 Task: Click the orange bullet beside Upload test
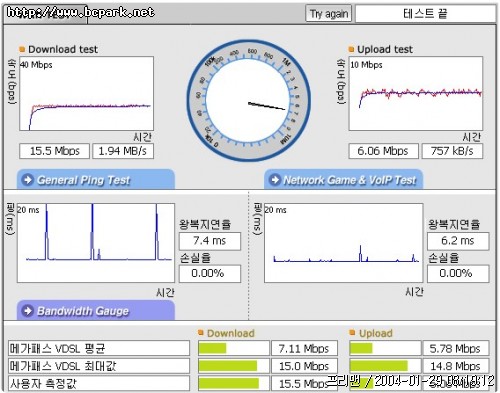[351, 49]
